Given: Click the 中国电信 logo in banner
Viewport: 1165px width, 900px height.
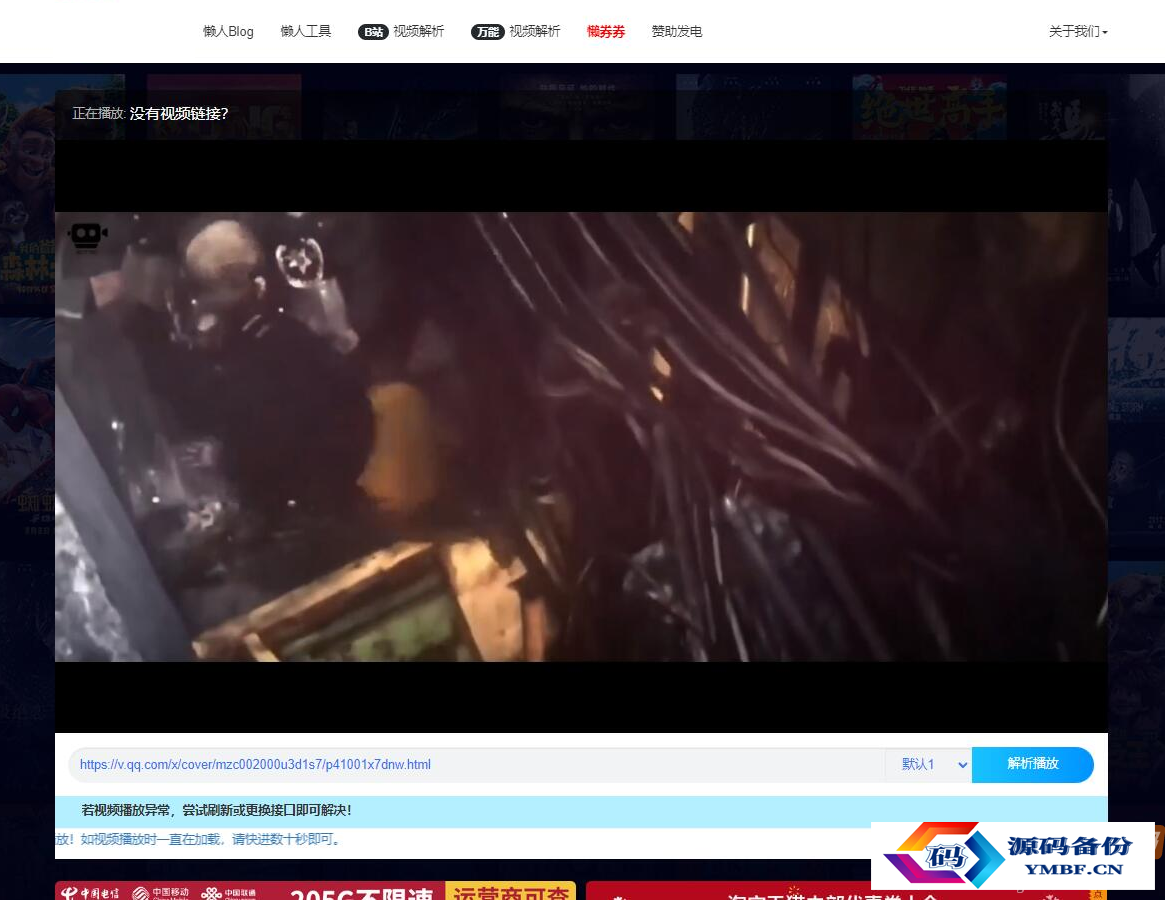Looking at the screenshot, I should click(x=90, y=893).
